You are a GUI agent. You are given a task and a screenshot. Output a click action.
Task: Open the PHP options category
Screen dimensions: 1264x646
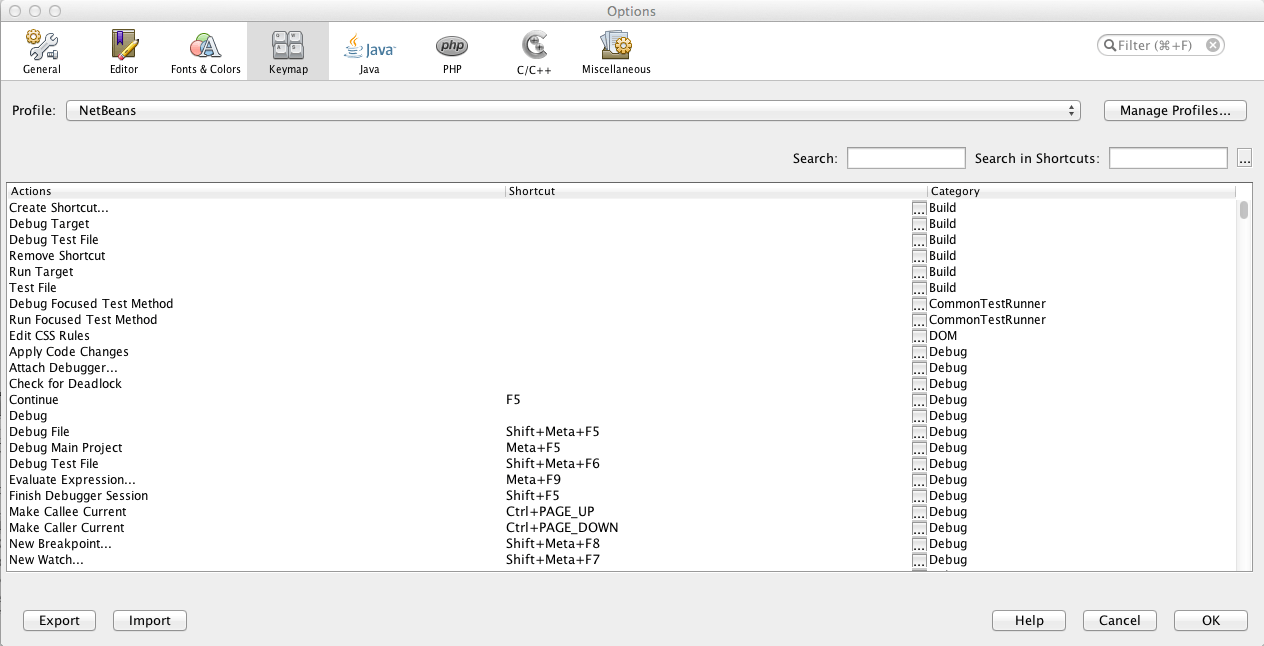pyautogui.click(x=451, y=52)
